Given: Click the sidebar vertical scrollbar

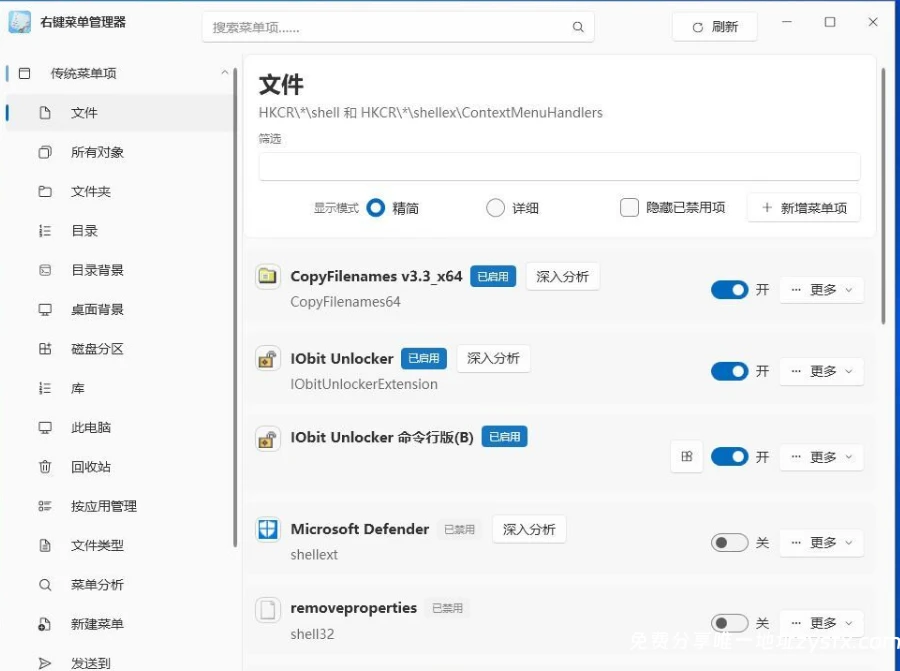Looking at the screenshot, I should point(235,308).
